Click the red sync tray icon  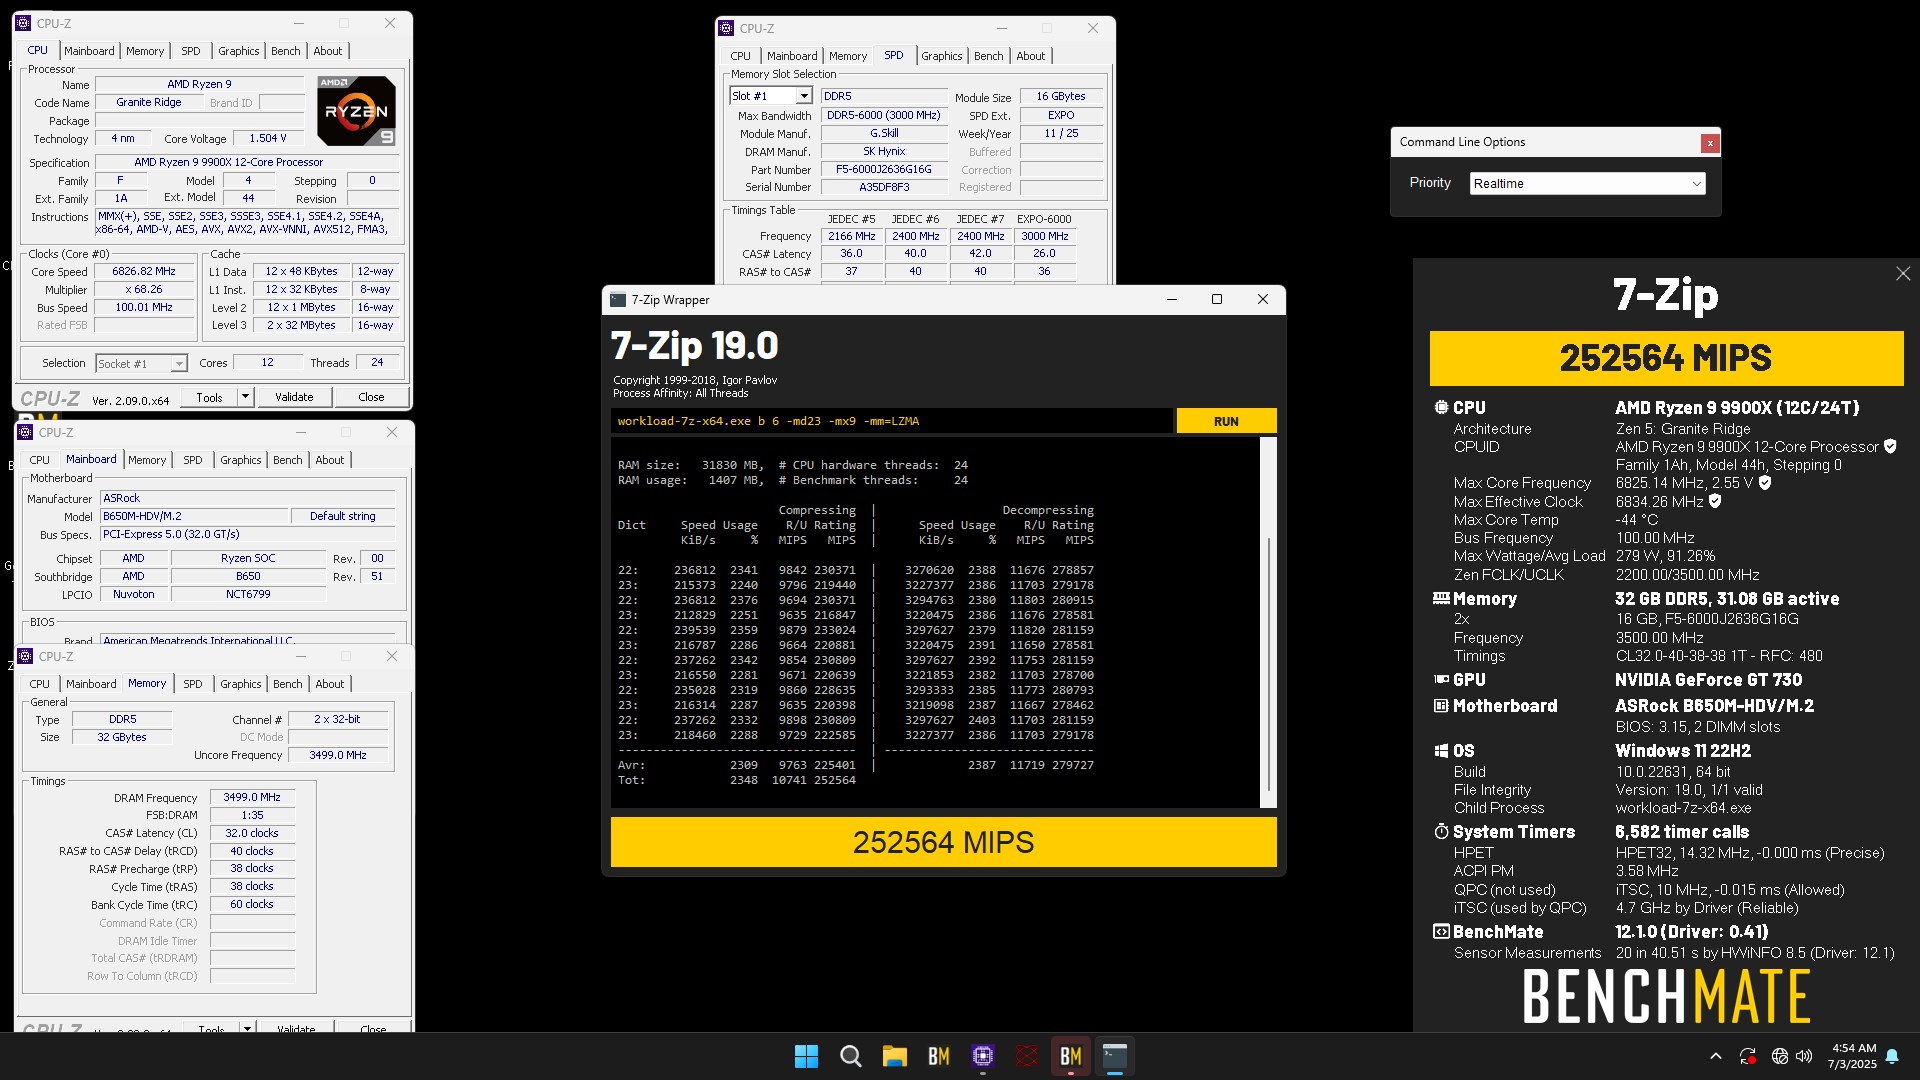tap(1748, 1056)
